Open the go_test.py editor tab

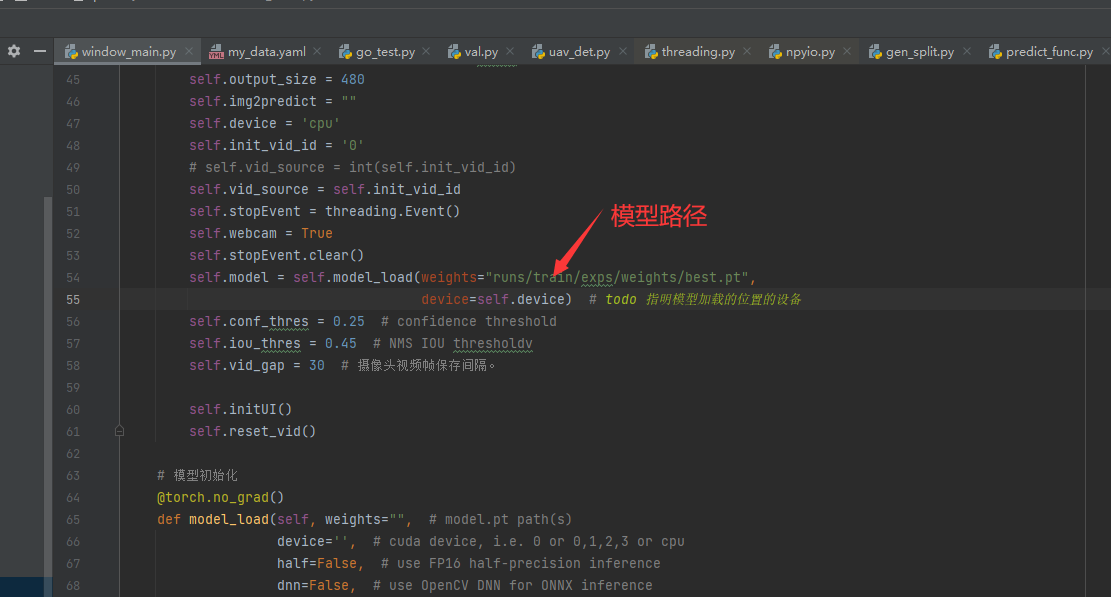(385, 52)
